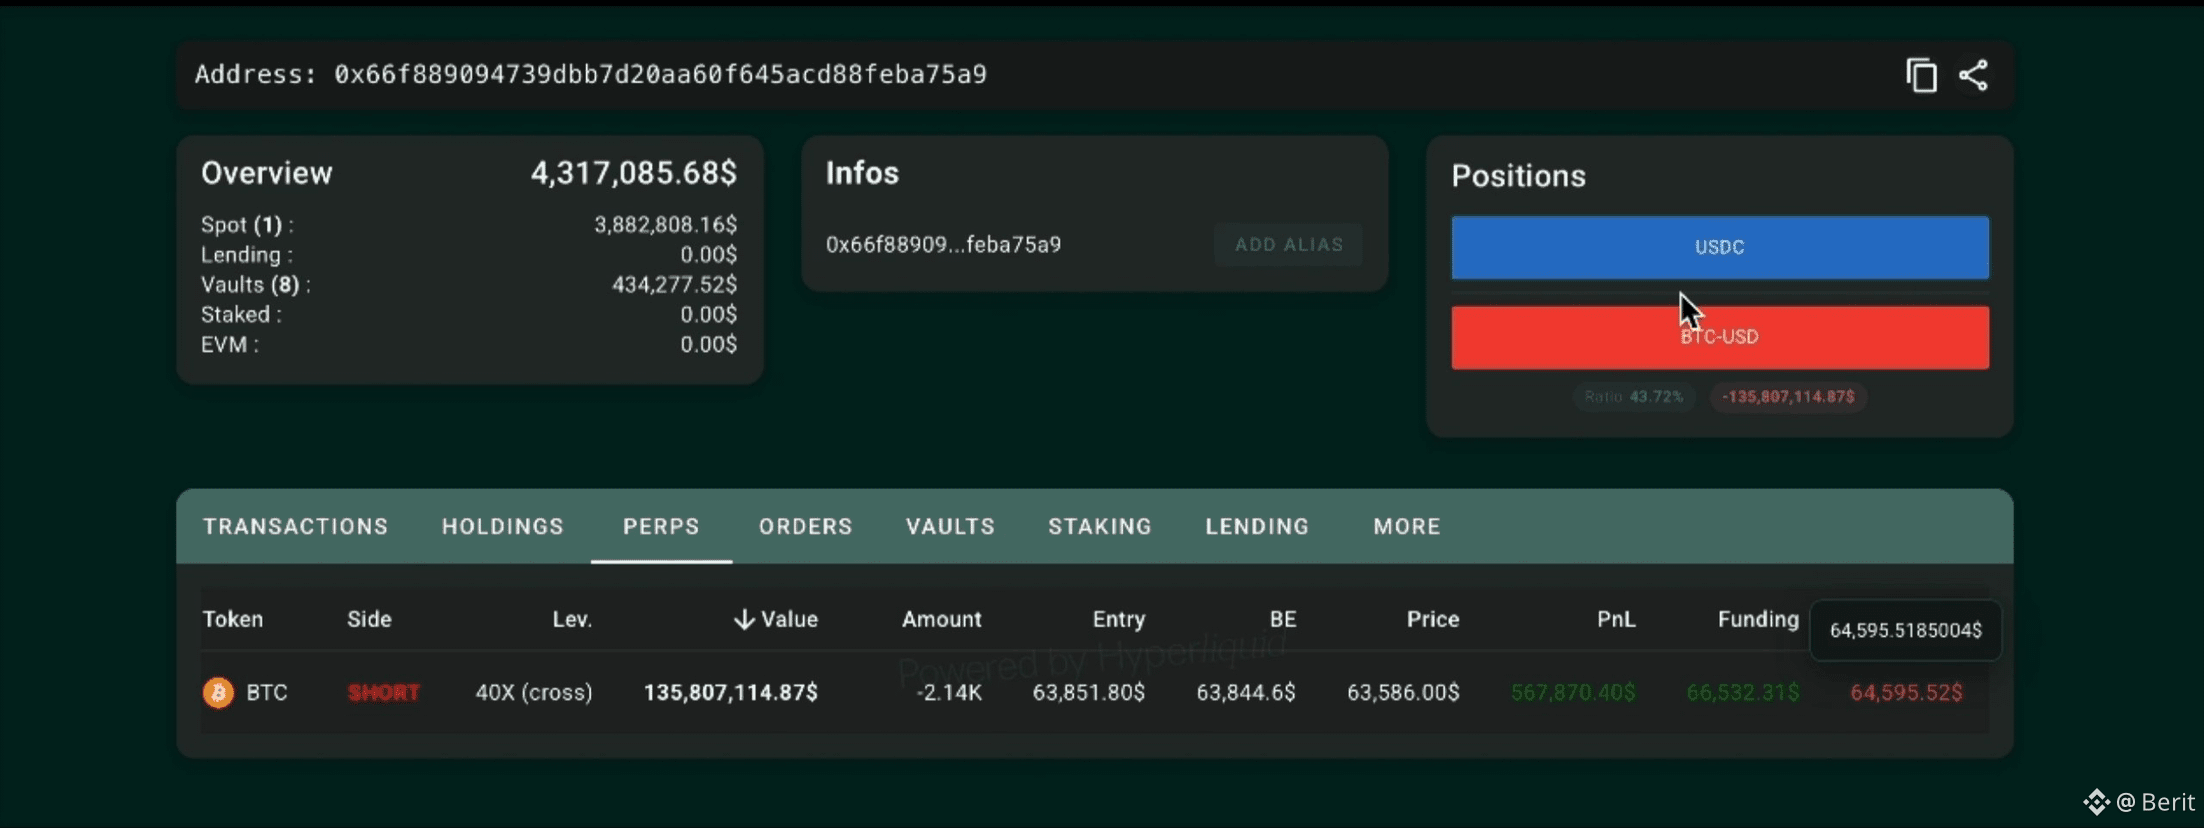Click the Price column header

click(1433, 619)
